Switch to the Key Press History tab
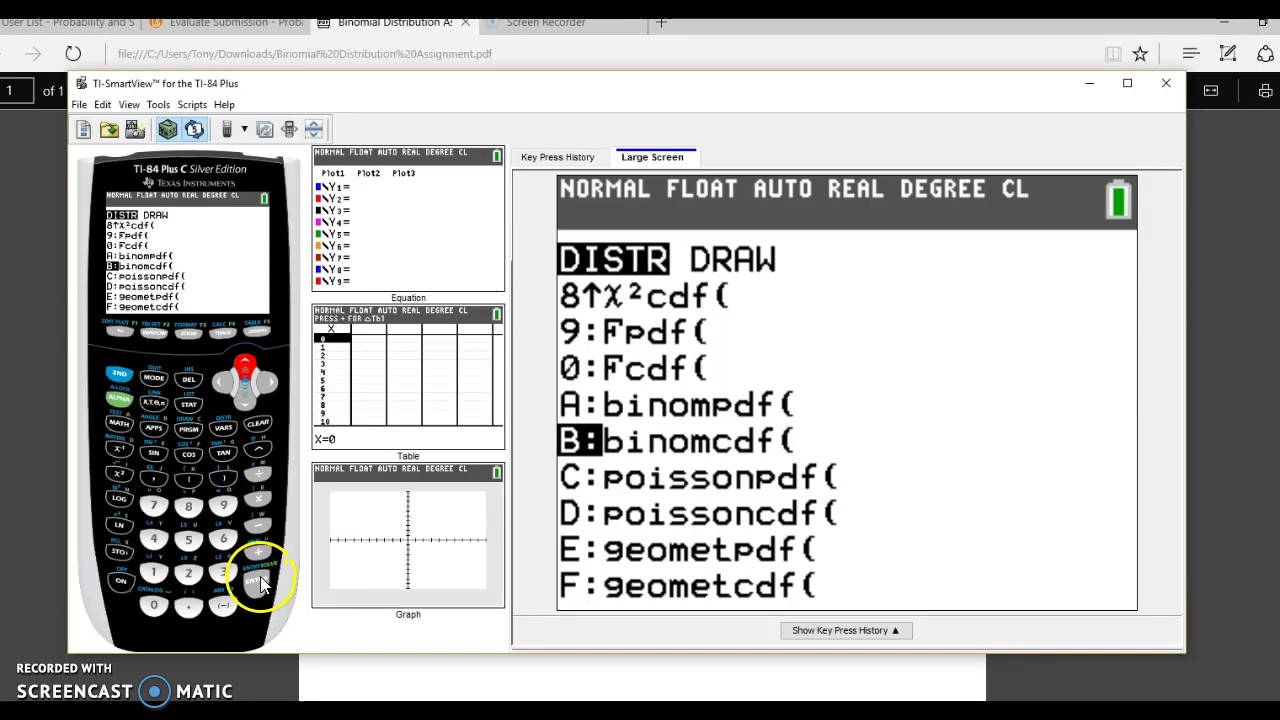 coord(557,157)
